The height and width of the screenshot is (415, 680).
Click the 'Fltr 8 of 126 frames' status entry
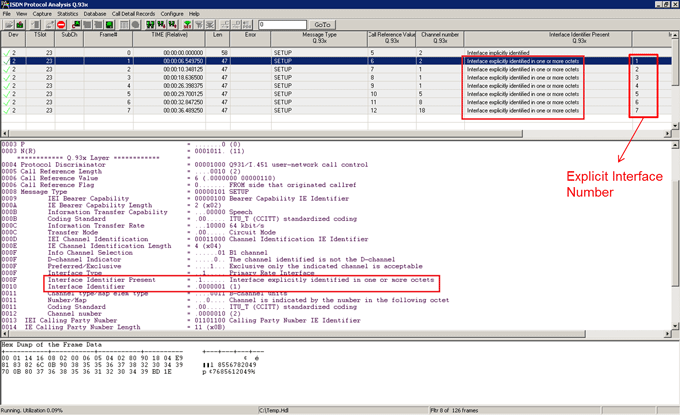point(454,410)
